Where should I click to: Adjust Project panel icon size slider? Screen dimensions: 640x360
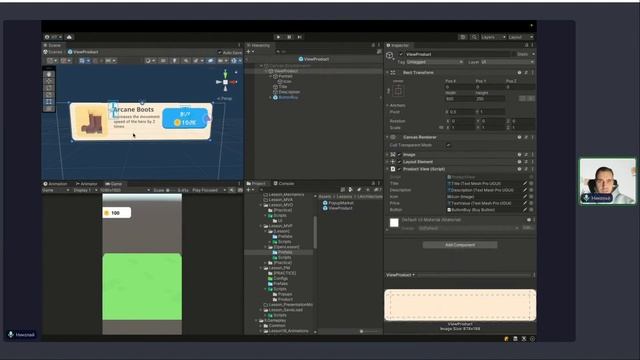[x=368, y=331]
